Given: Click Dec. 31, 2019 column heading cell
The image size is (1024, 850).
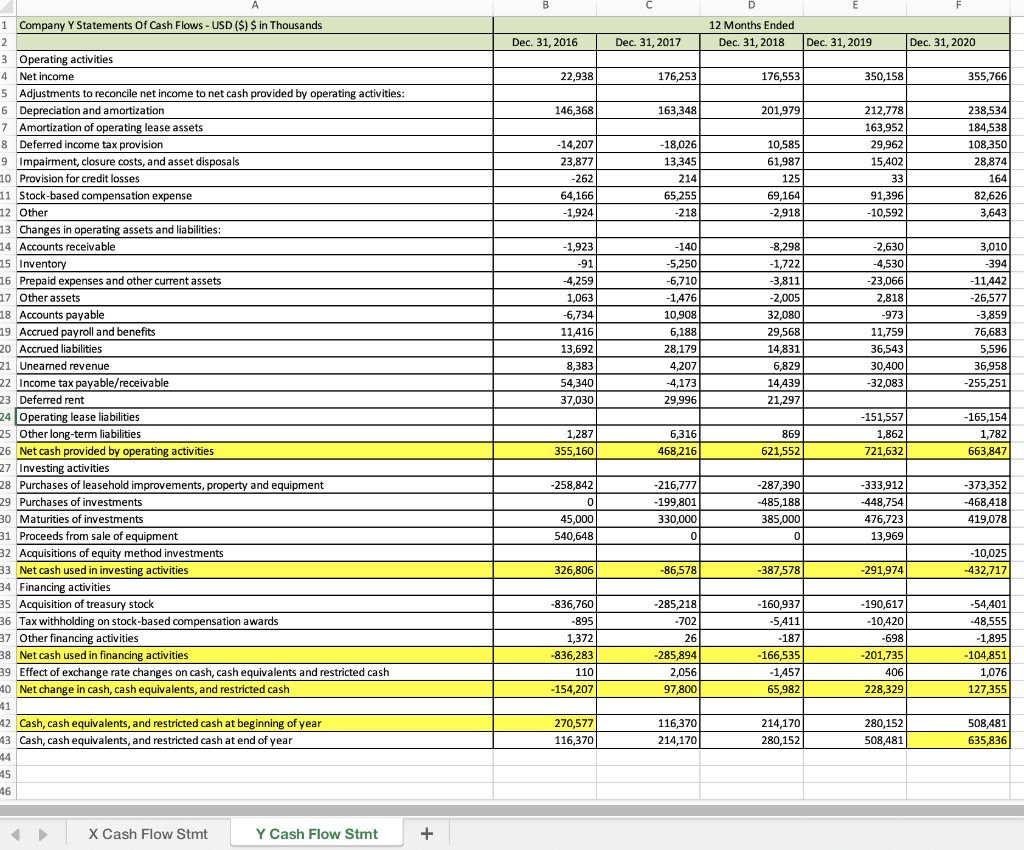Looking at the screenshot, I should pyautogui.click(x=855, y=42).
